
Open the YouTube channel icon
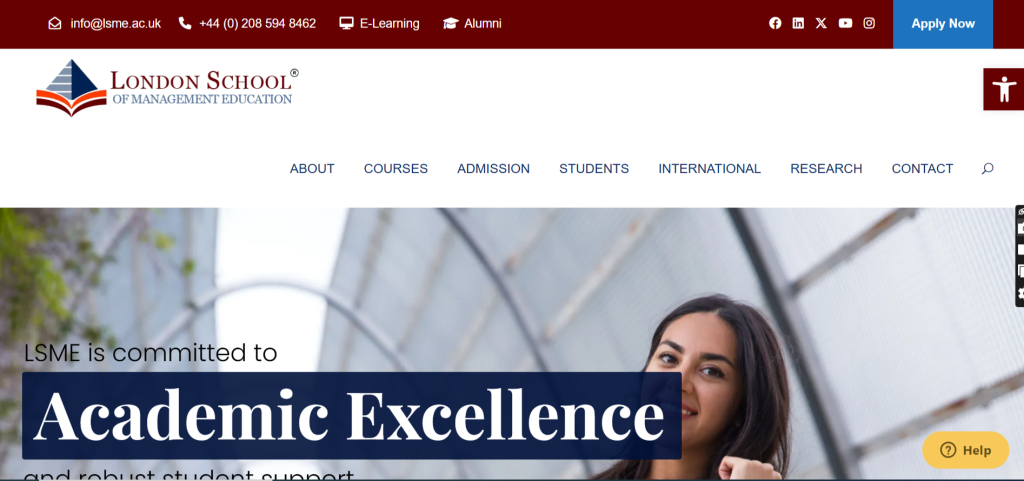point(845,23)
